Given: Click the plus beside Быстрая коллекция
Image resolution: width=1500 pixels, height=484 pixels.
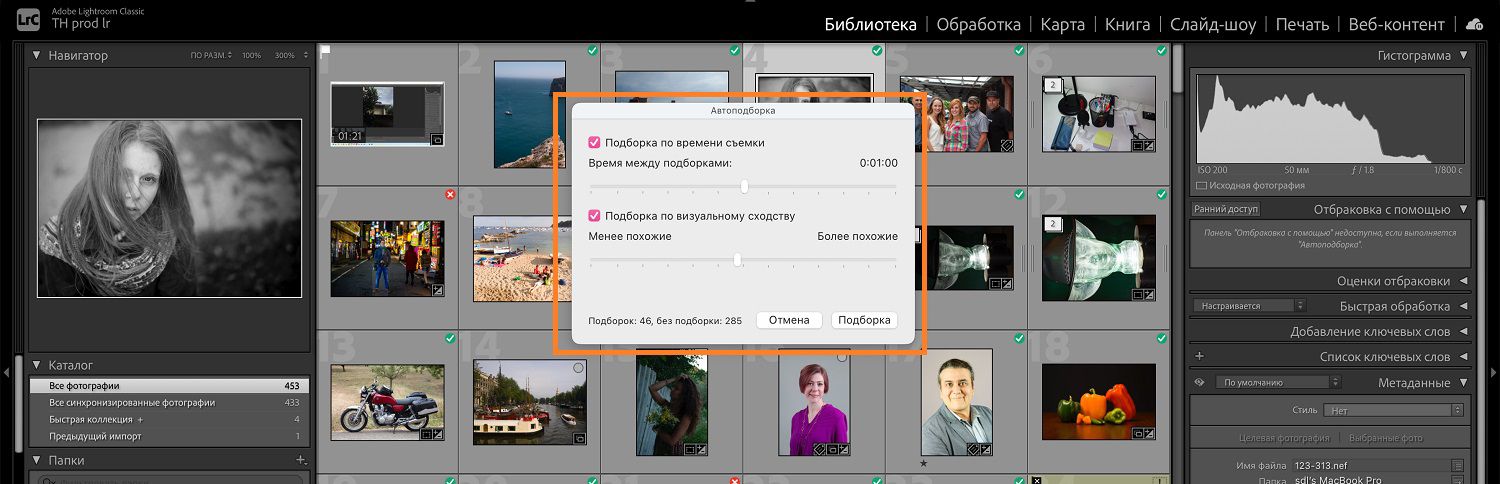Looking at the screenshot, I should [x=141, y=420].
